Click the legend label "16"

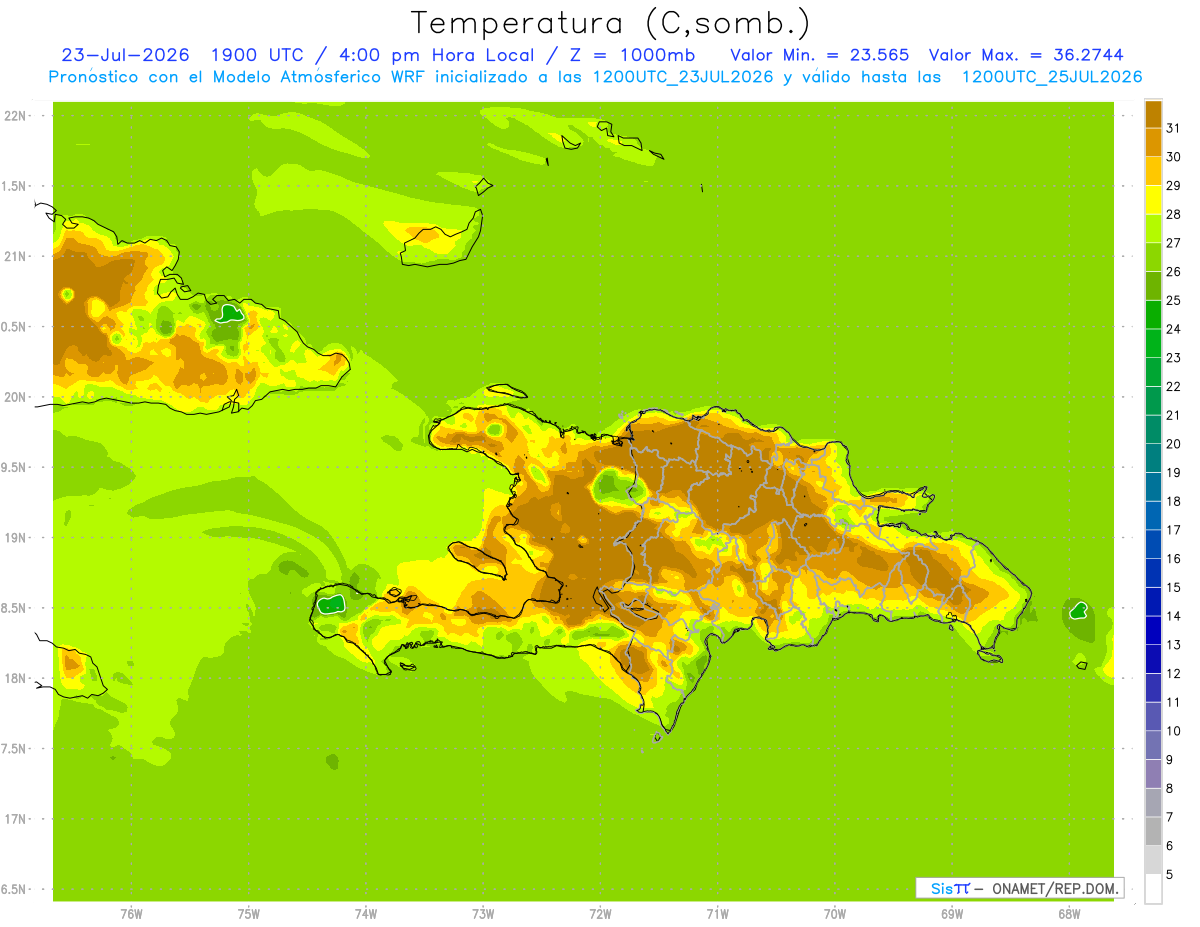pos(1174,558)
